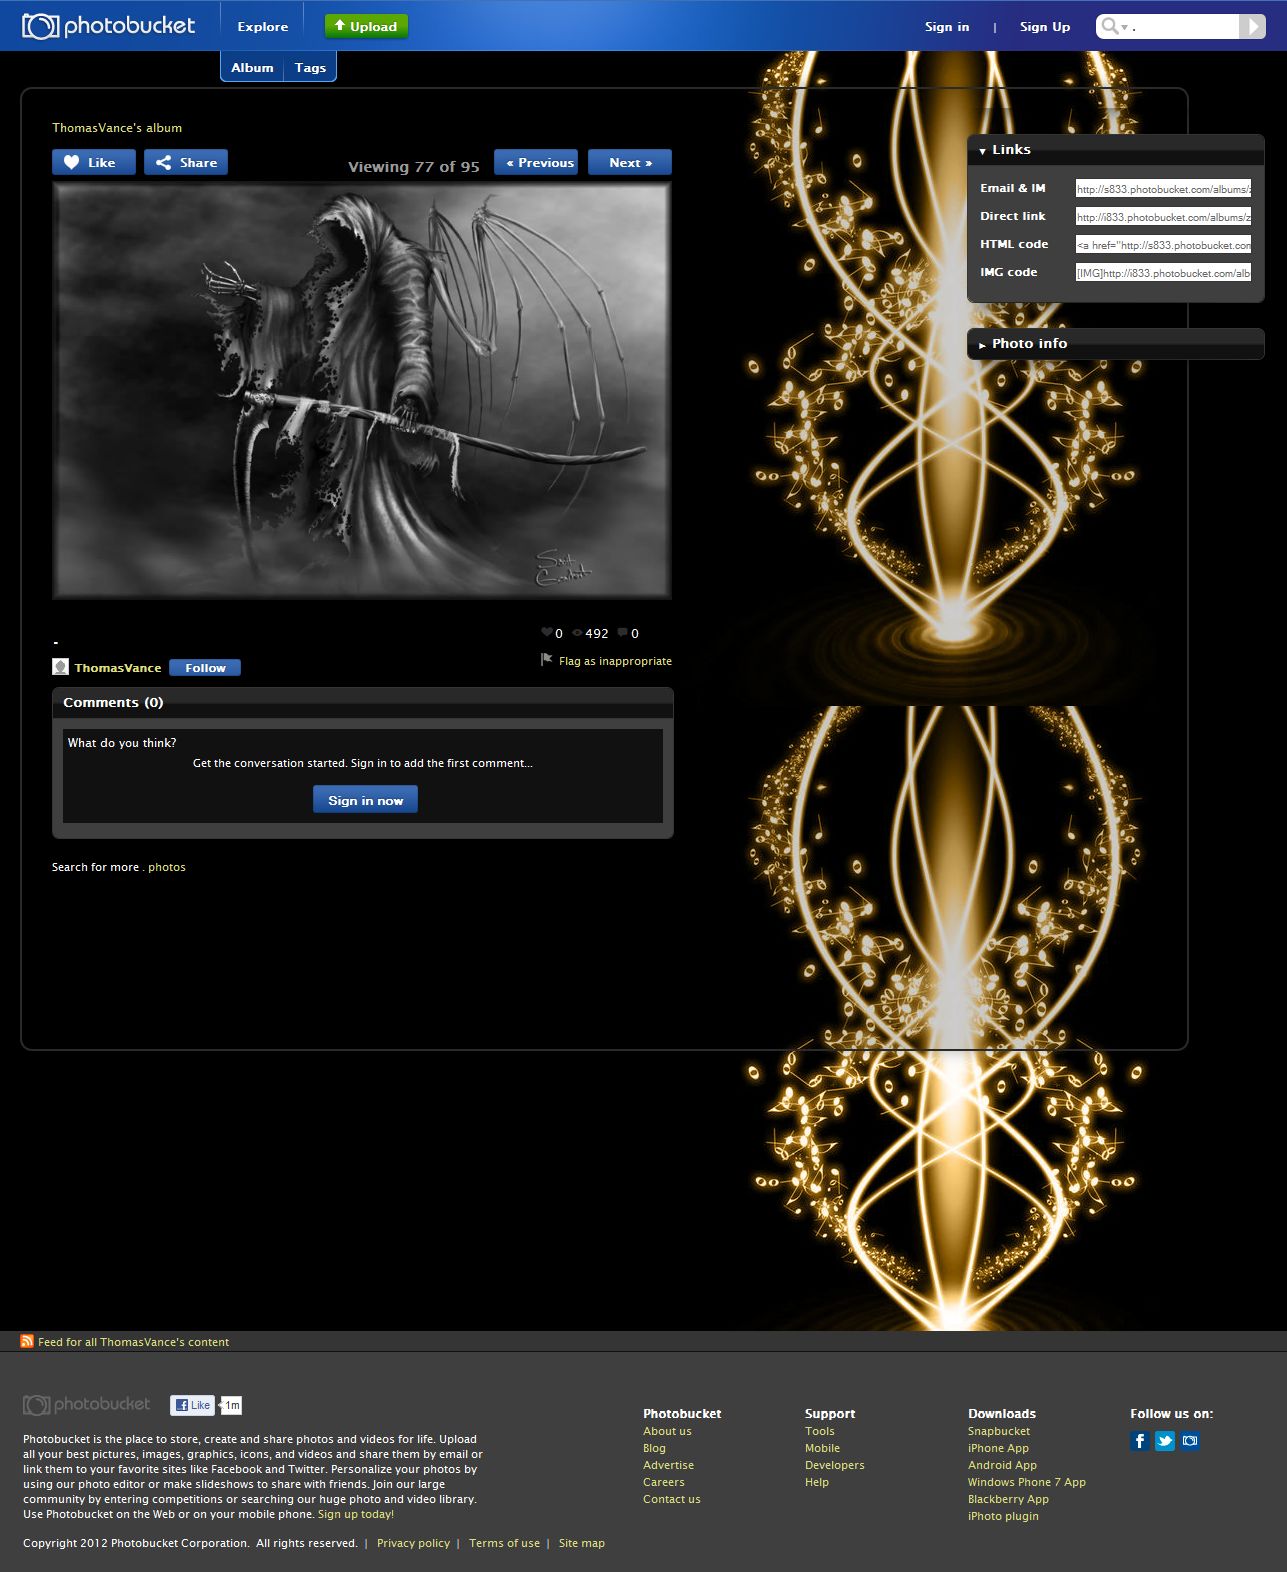Click the "Viewing 77 of 95" text
This screenshot has height=1572, width=1287.
point(414,167)
